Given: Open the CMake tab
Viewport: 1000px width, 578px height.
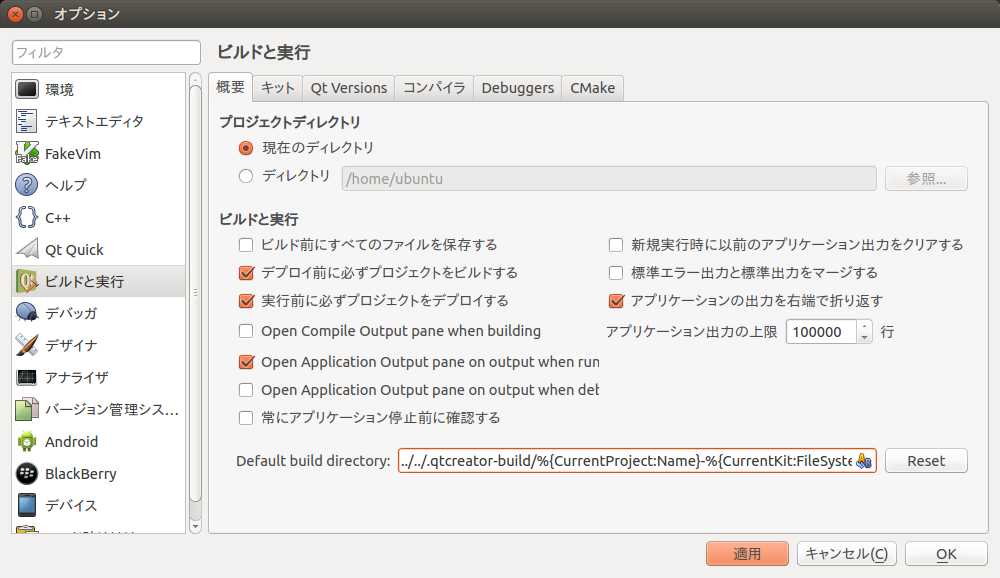Looking at the screenshot, I should 592,88.
